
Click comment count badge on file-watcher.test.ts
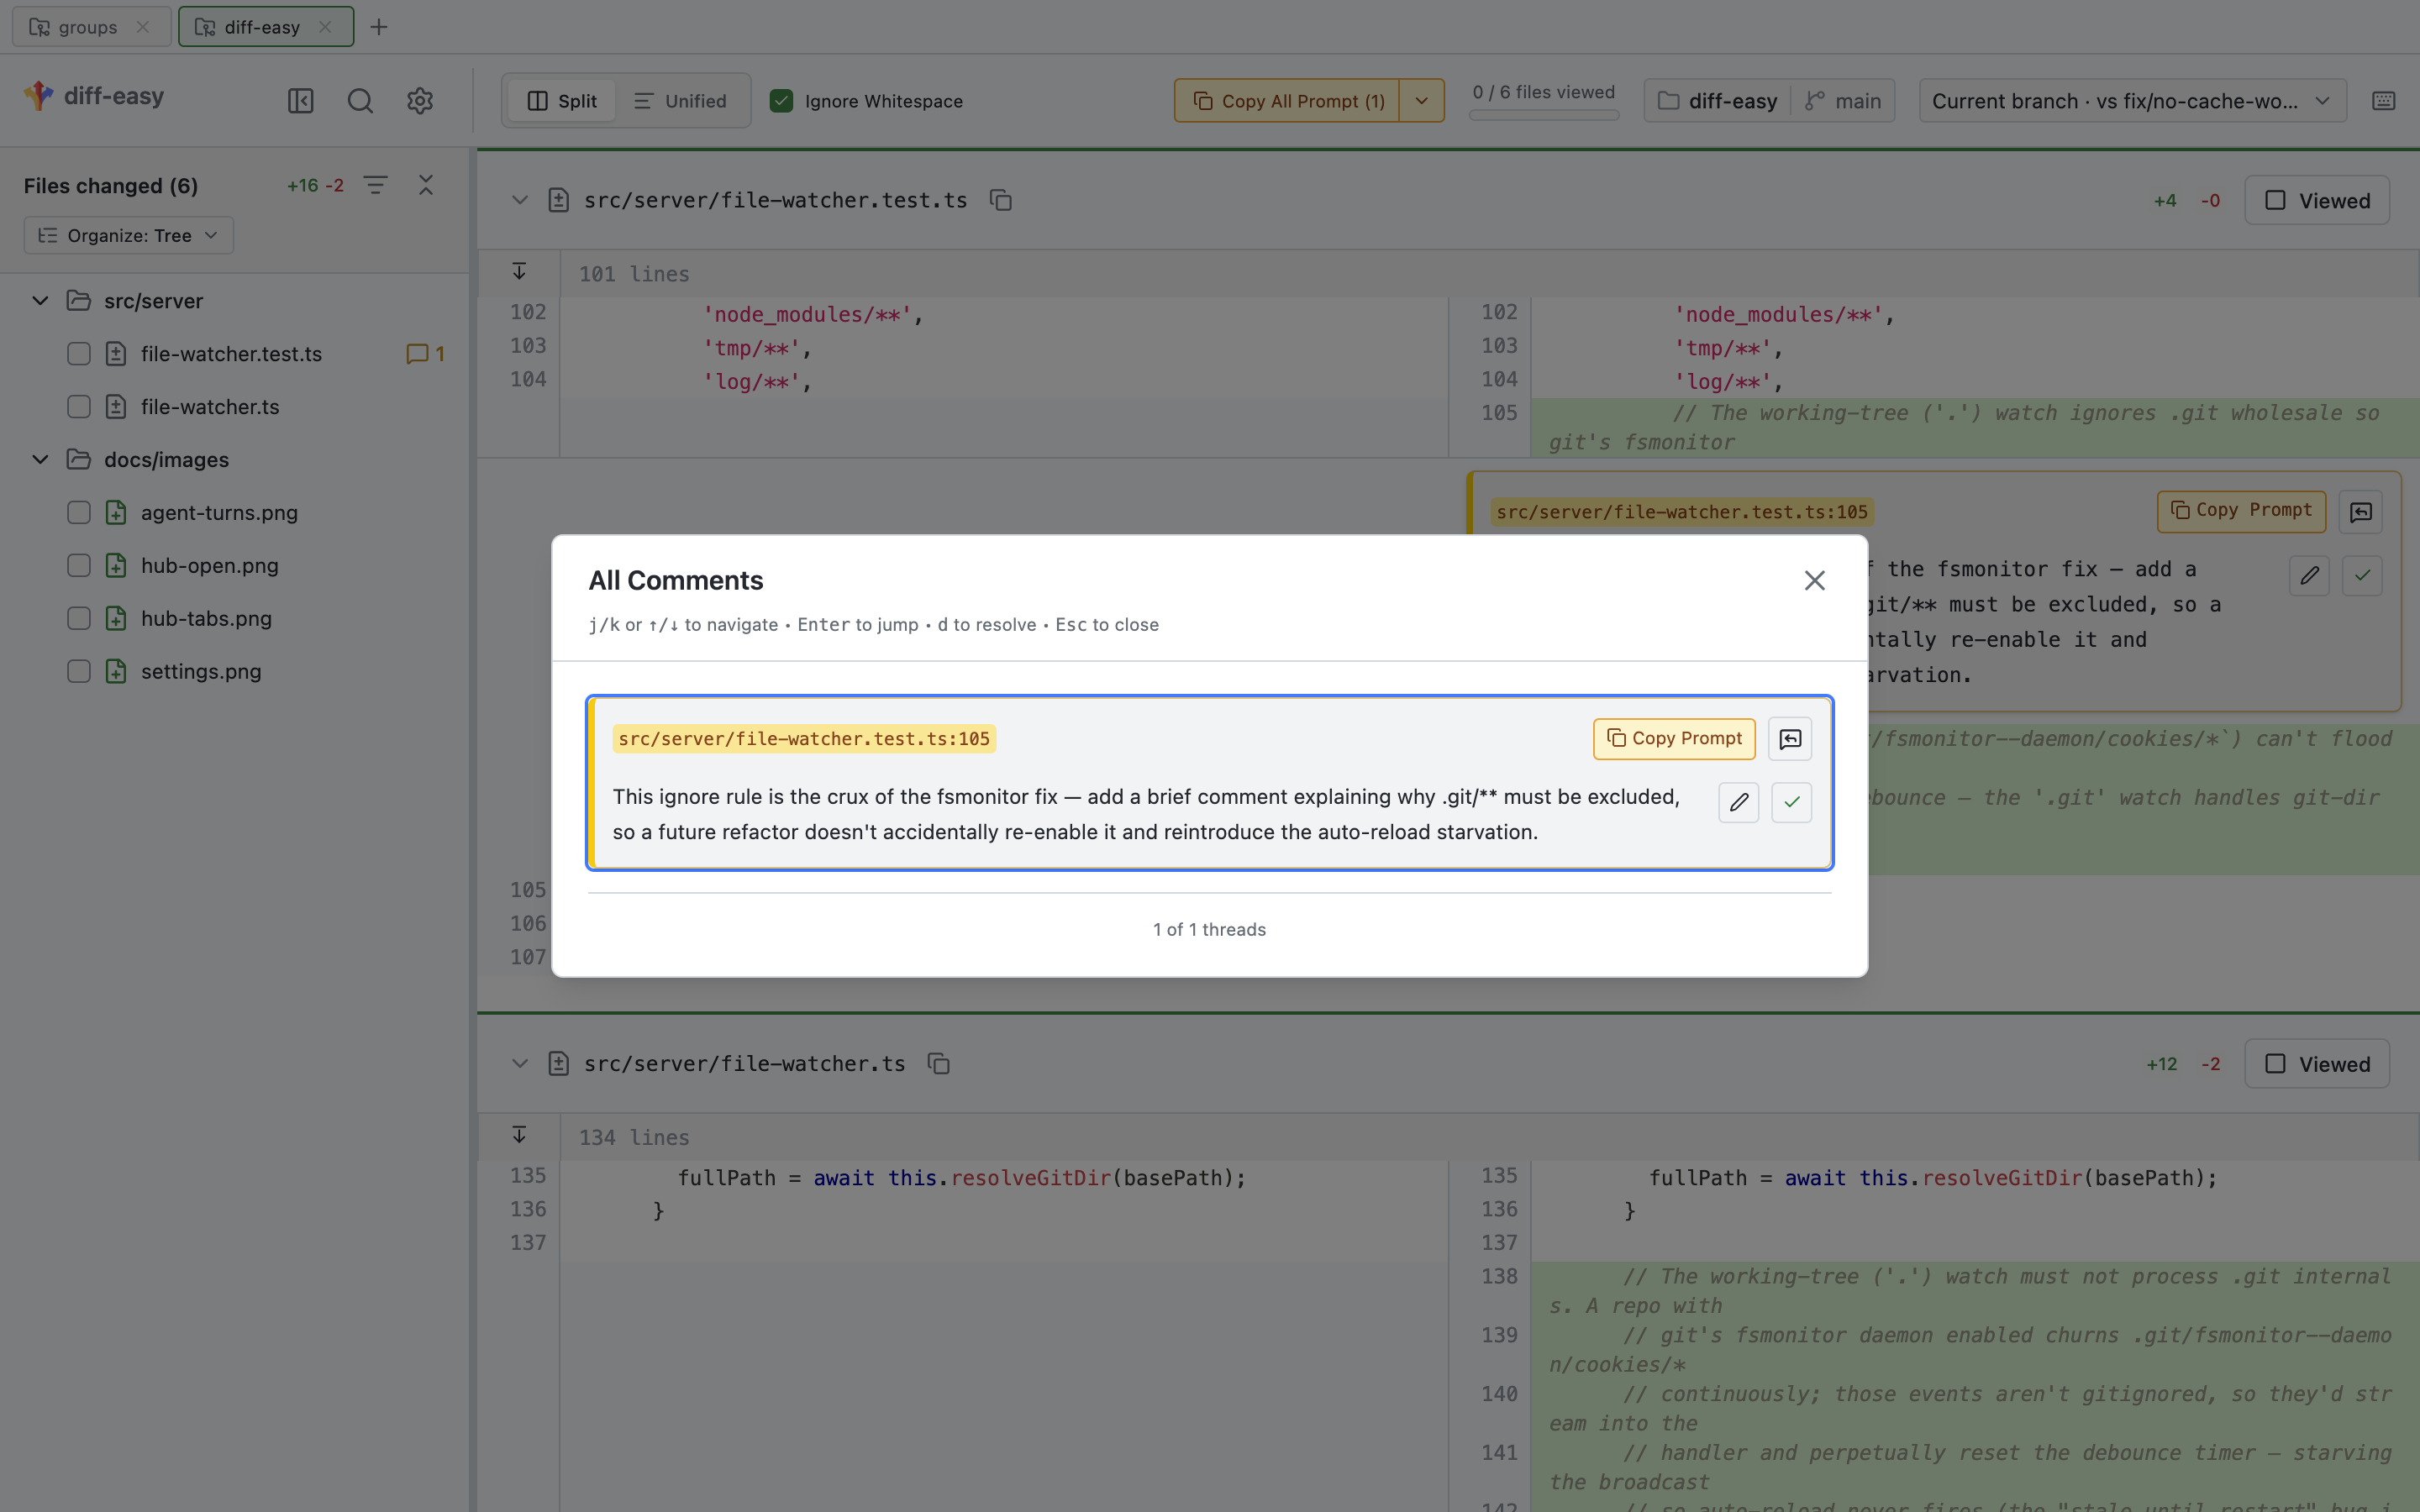coord(425,354)
